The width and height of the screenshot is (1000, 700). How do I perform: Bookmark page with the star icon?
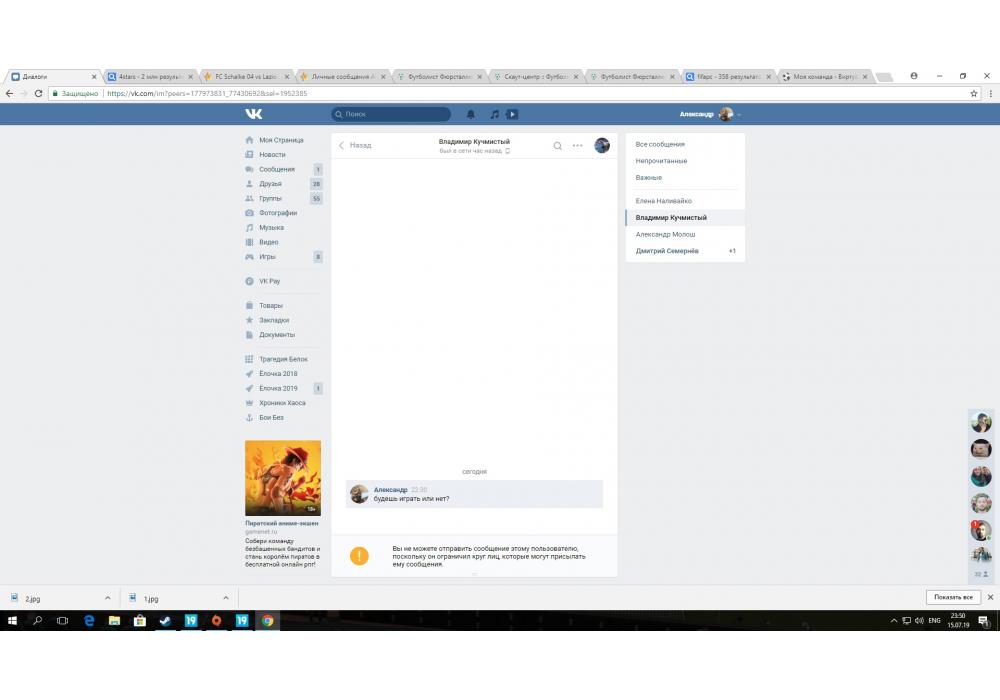pos(974,93)
